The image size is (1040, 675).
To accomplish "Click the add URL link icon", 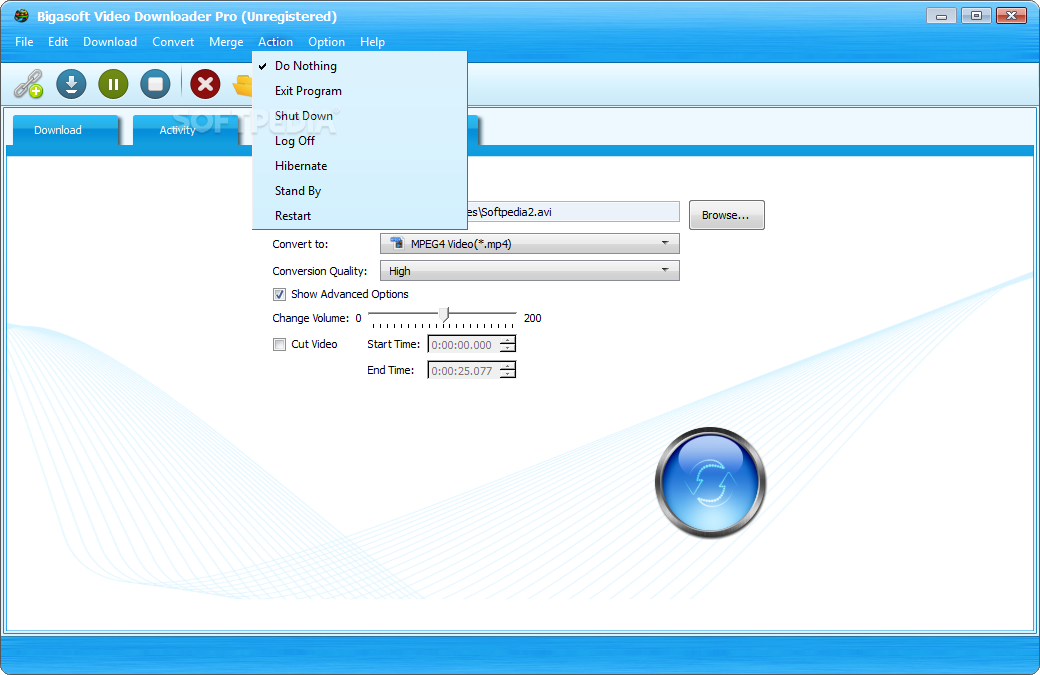I will pyautogui.click(x=29, y=84).
